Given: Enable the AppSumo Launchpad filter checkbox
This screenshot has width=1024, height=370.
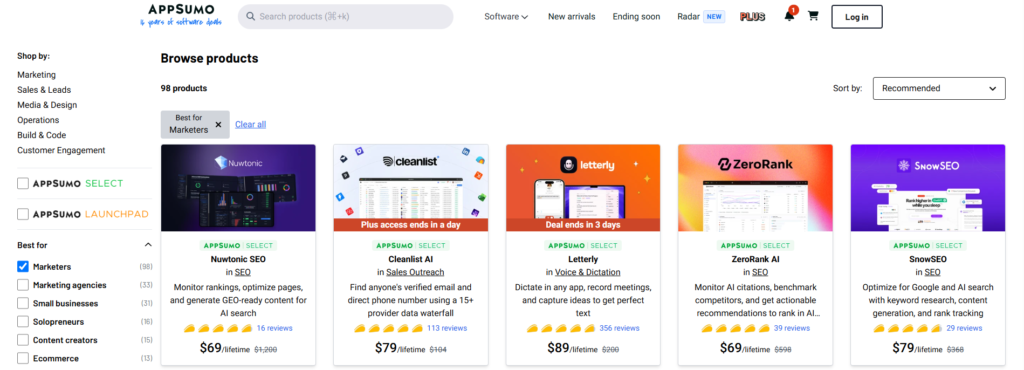Looking at the screenshot, I should coord(23,214).
